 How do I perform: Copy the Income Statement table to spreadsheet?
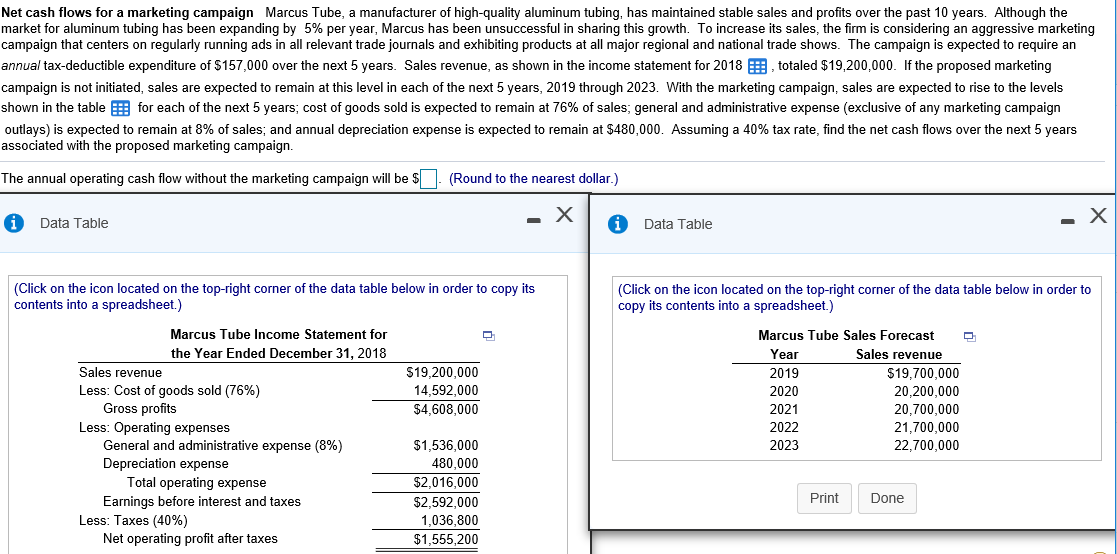coord(488,335)
